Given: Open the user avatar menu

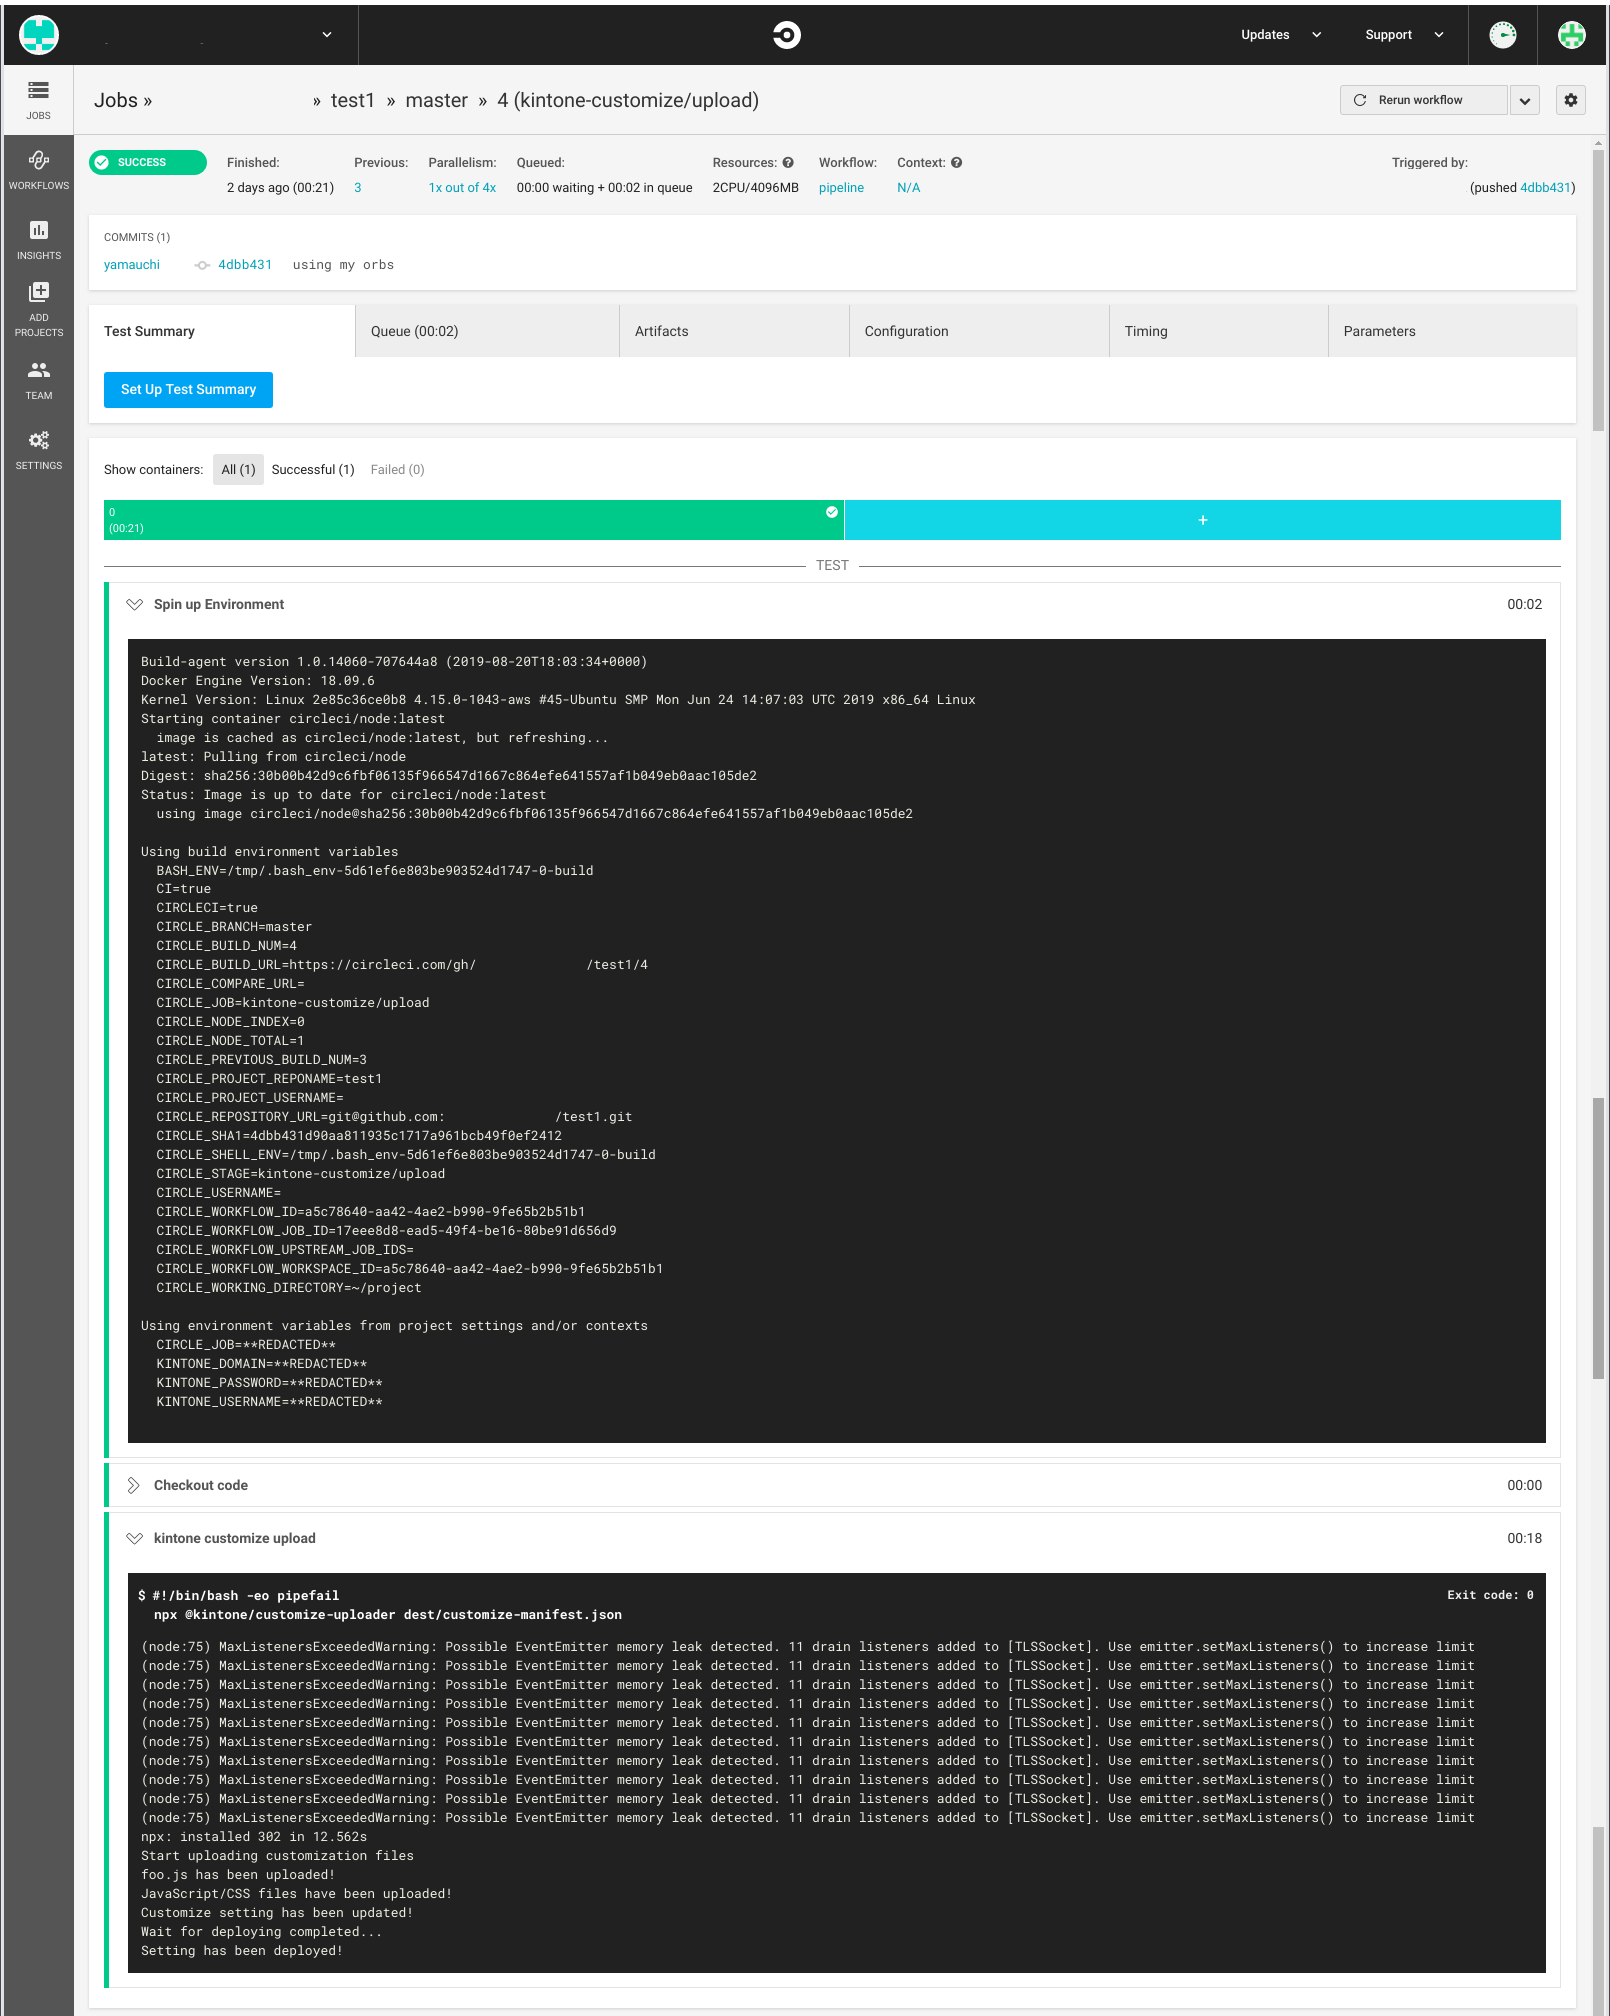Looking at the screenshot, I should point(1571,35).
